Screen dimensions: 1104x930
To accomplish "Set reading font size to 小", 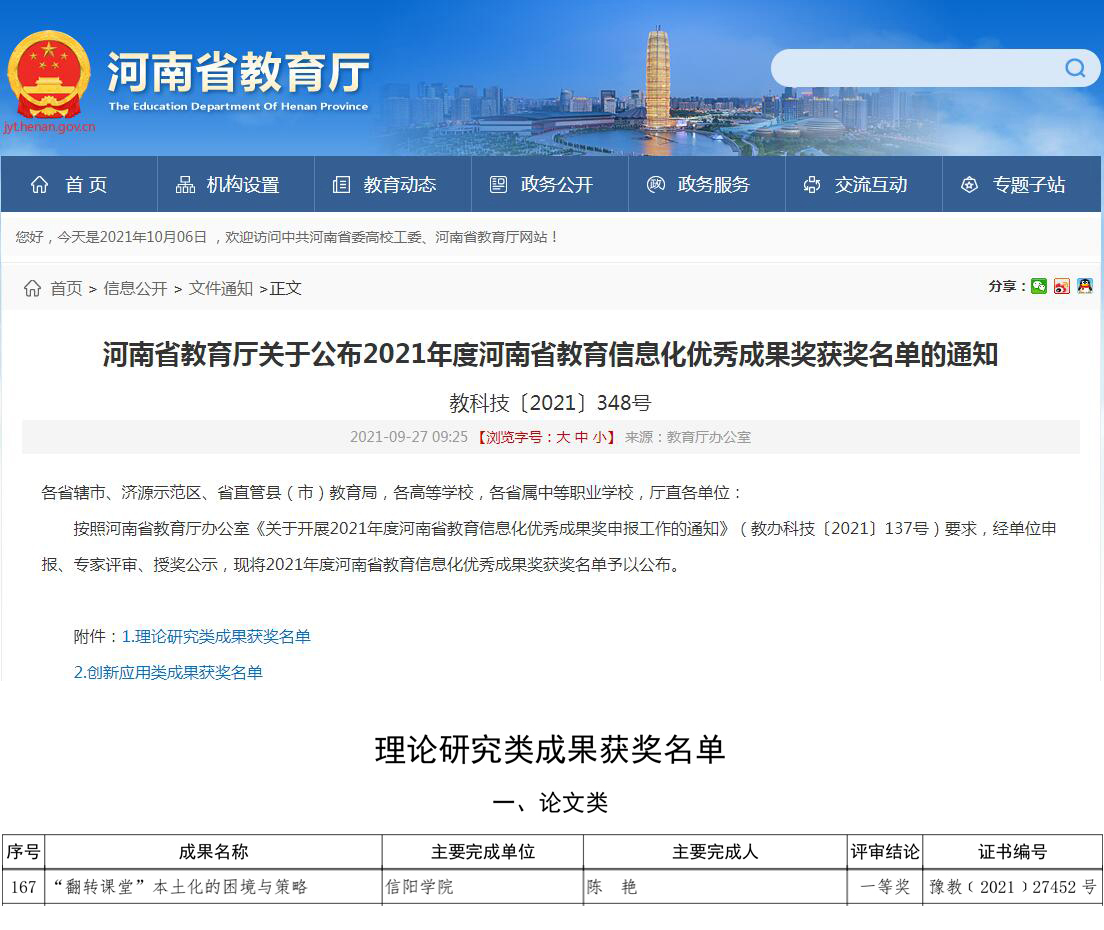I will (598, 437).
